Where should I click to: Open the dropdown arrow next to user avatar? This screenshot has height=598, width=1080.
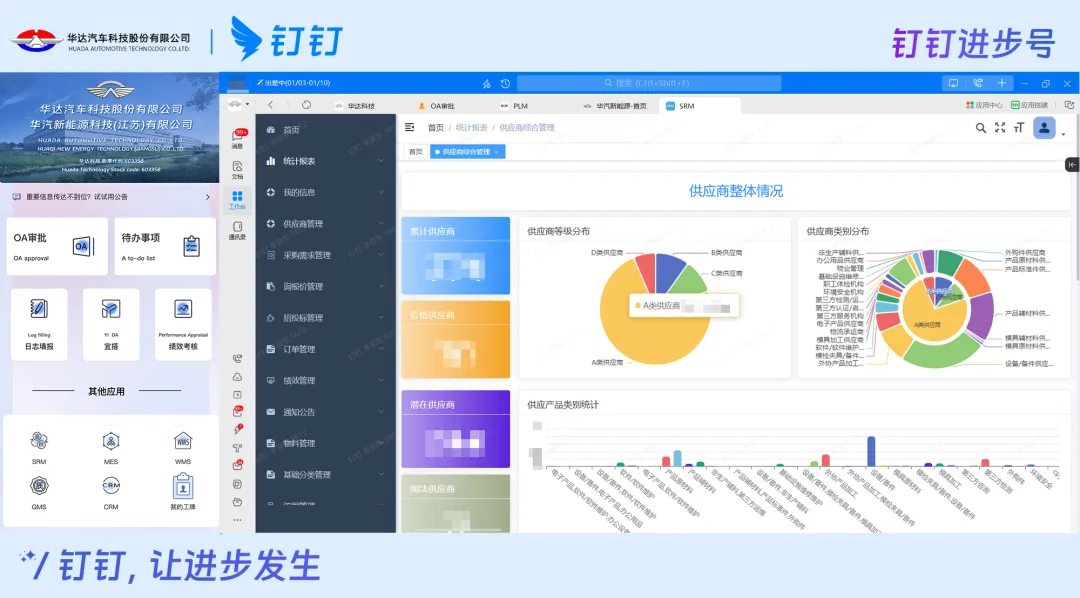click(x=1063, y=134)
